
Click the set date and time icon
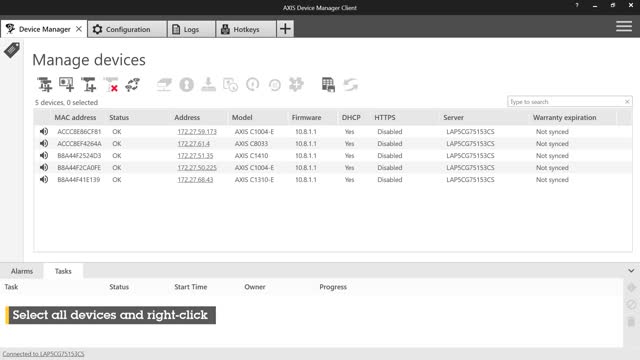[x=231, y=85]
